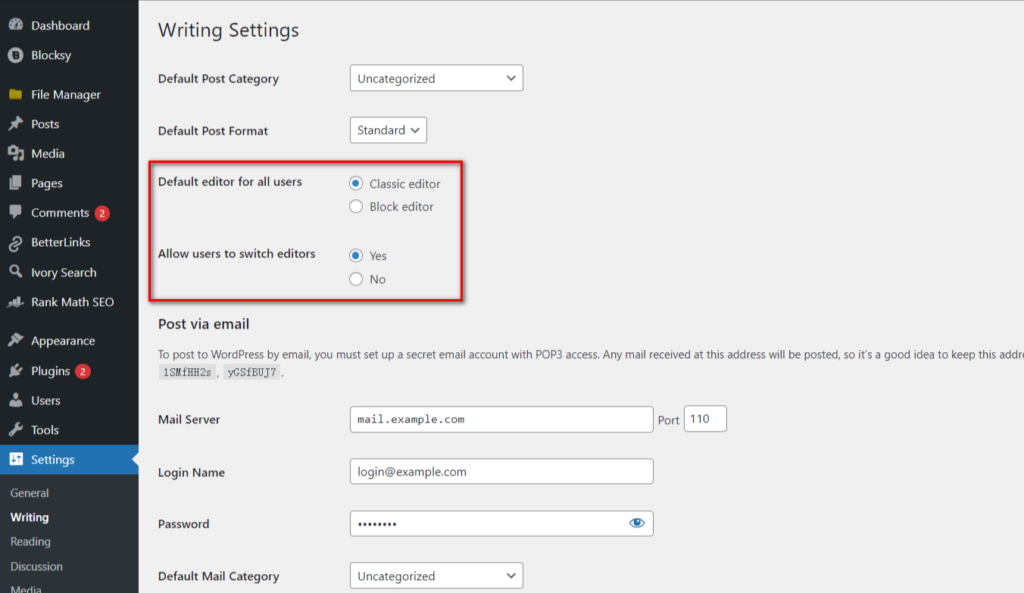This screenshot has width=1024, height=593.
Task: Open Discussion settings submenu
Action: coord(37,566)
